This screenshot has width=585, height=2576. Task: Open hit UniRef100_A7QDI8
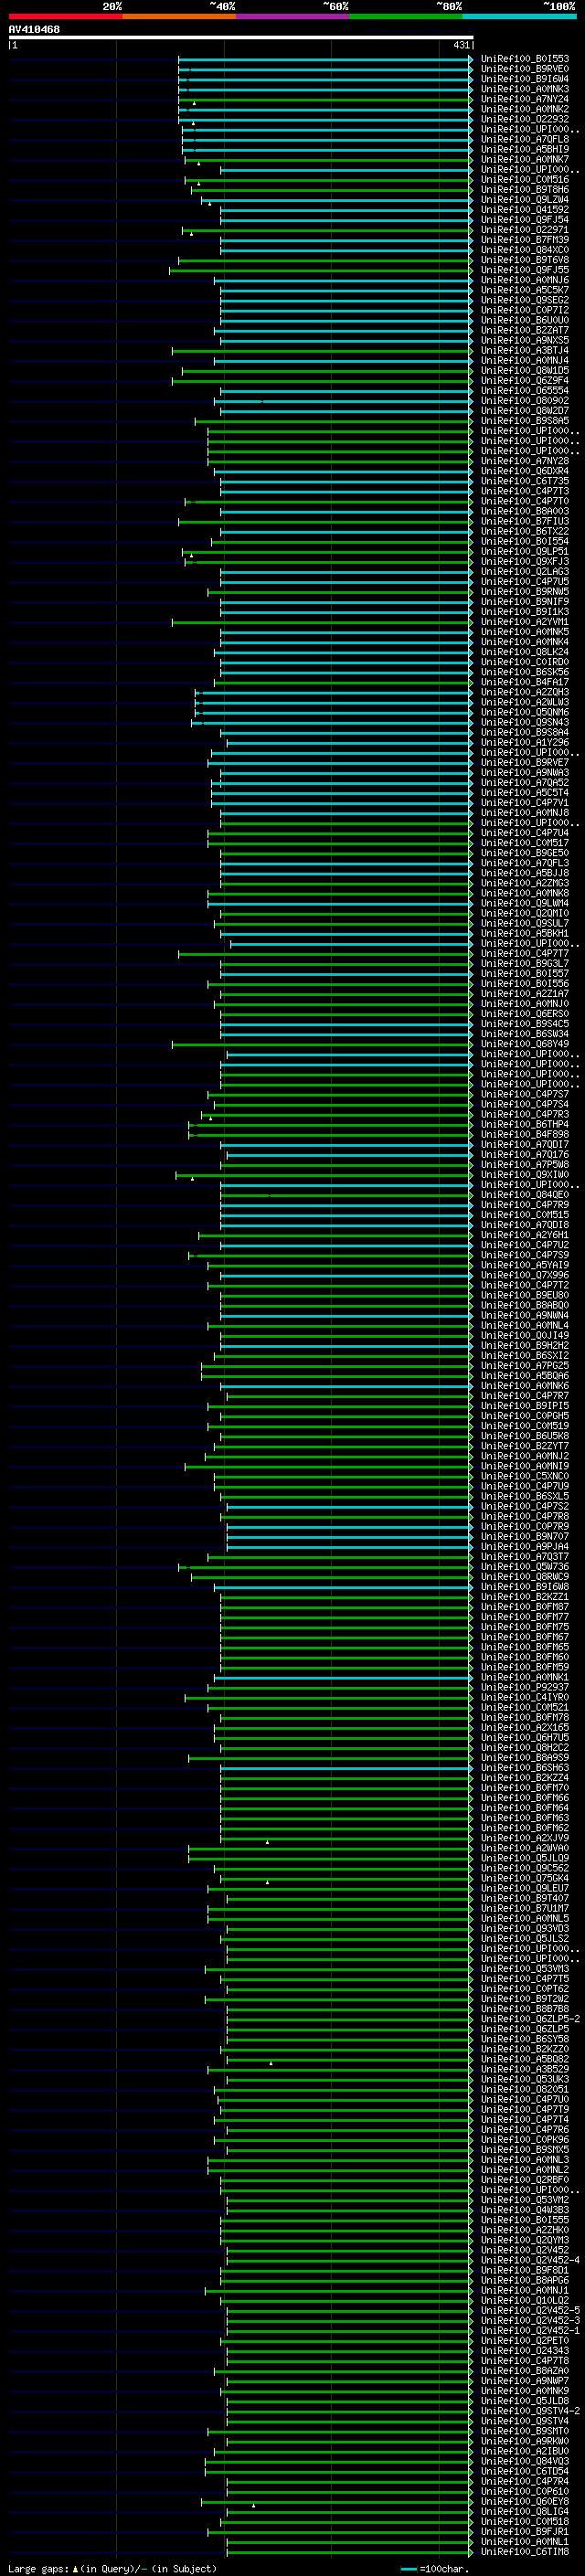[x=524, y=1225]
